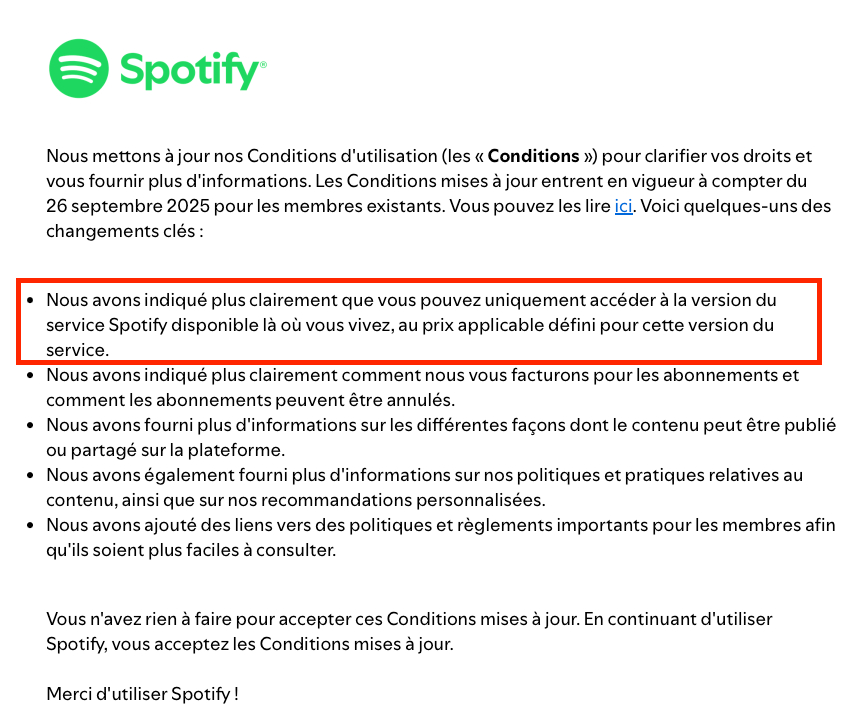Image resolution: width=865 pixels, height=707 pixels.
Task: Click the bullet dot of the highlighted item
Action: [32, 300]
